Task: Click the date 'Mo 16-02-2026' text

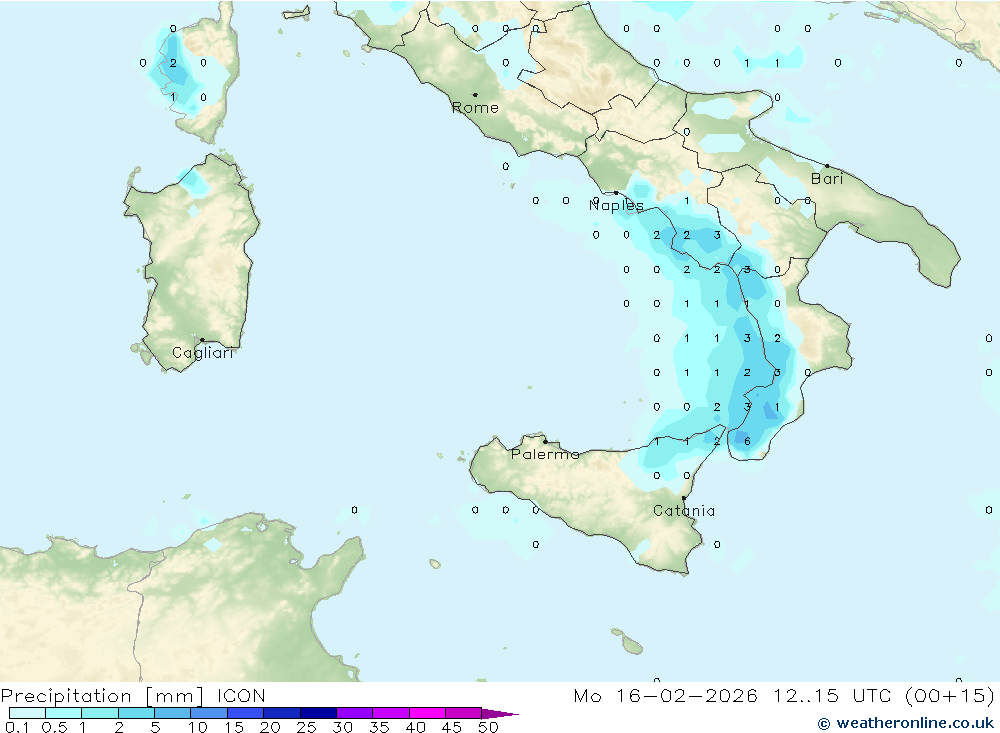Action: coord(666,696)
